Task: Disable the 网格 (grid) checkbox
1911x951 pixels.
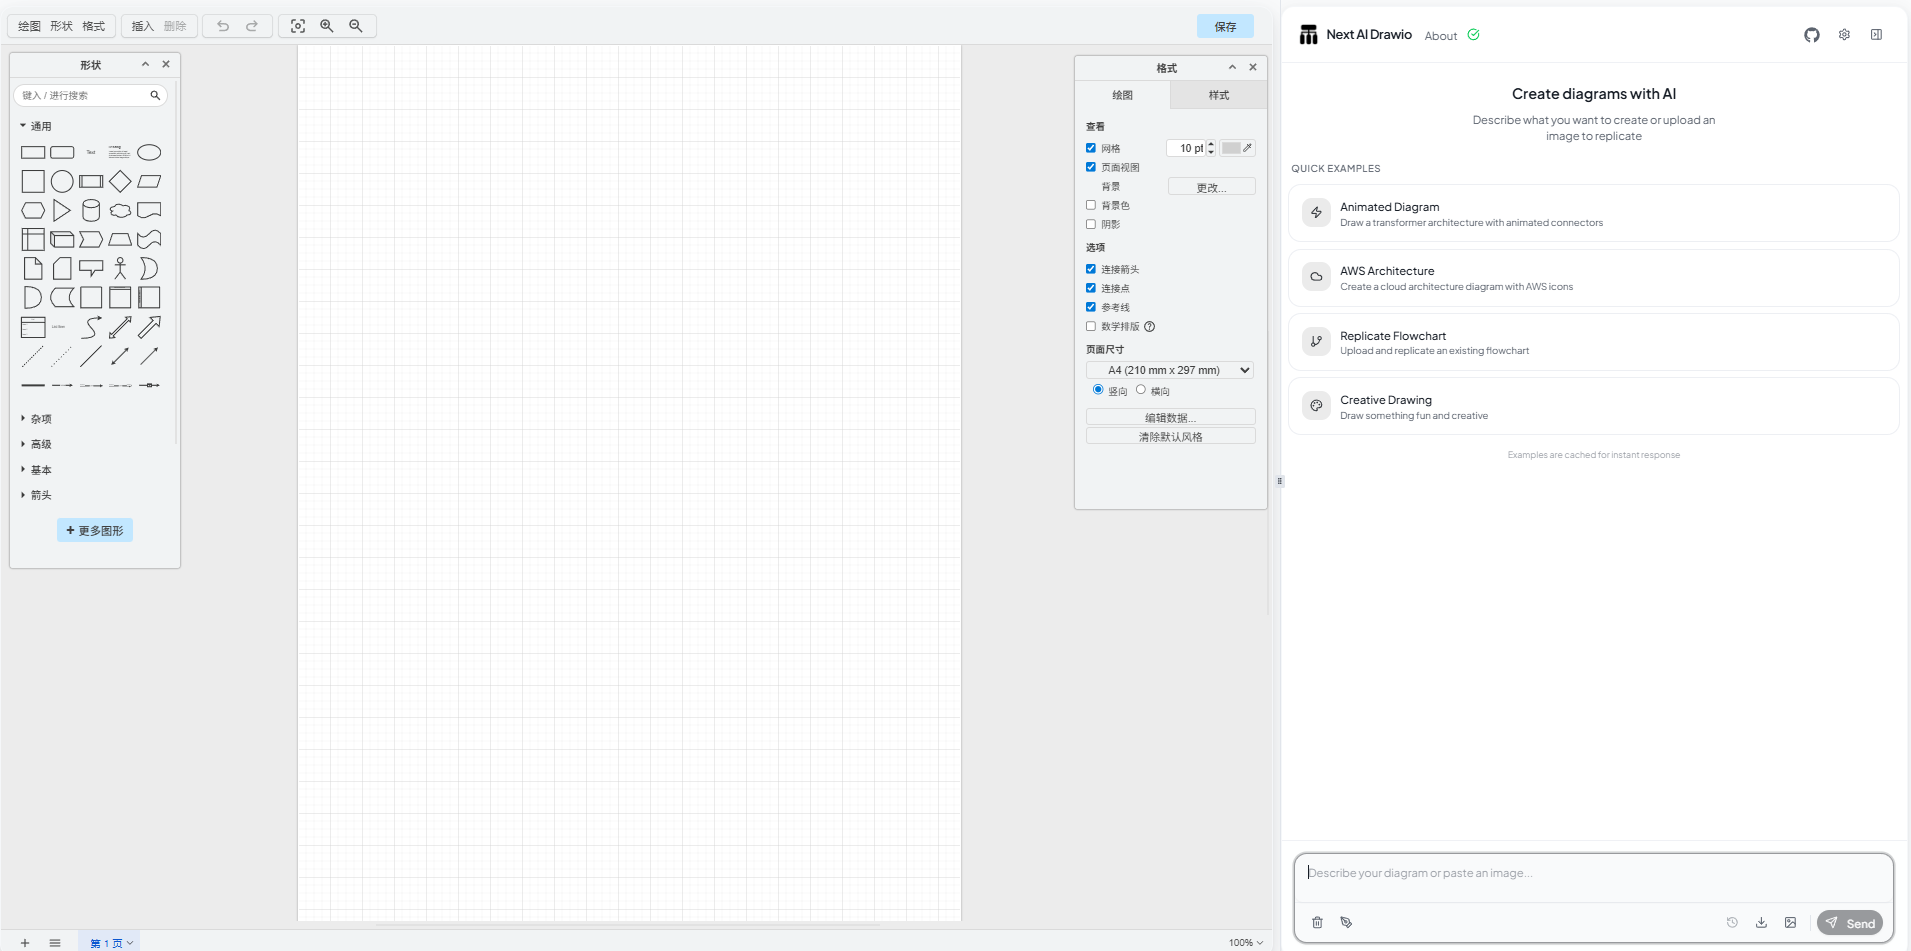Action: (x=1090, y=147)
